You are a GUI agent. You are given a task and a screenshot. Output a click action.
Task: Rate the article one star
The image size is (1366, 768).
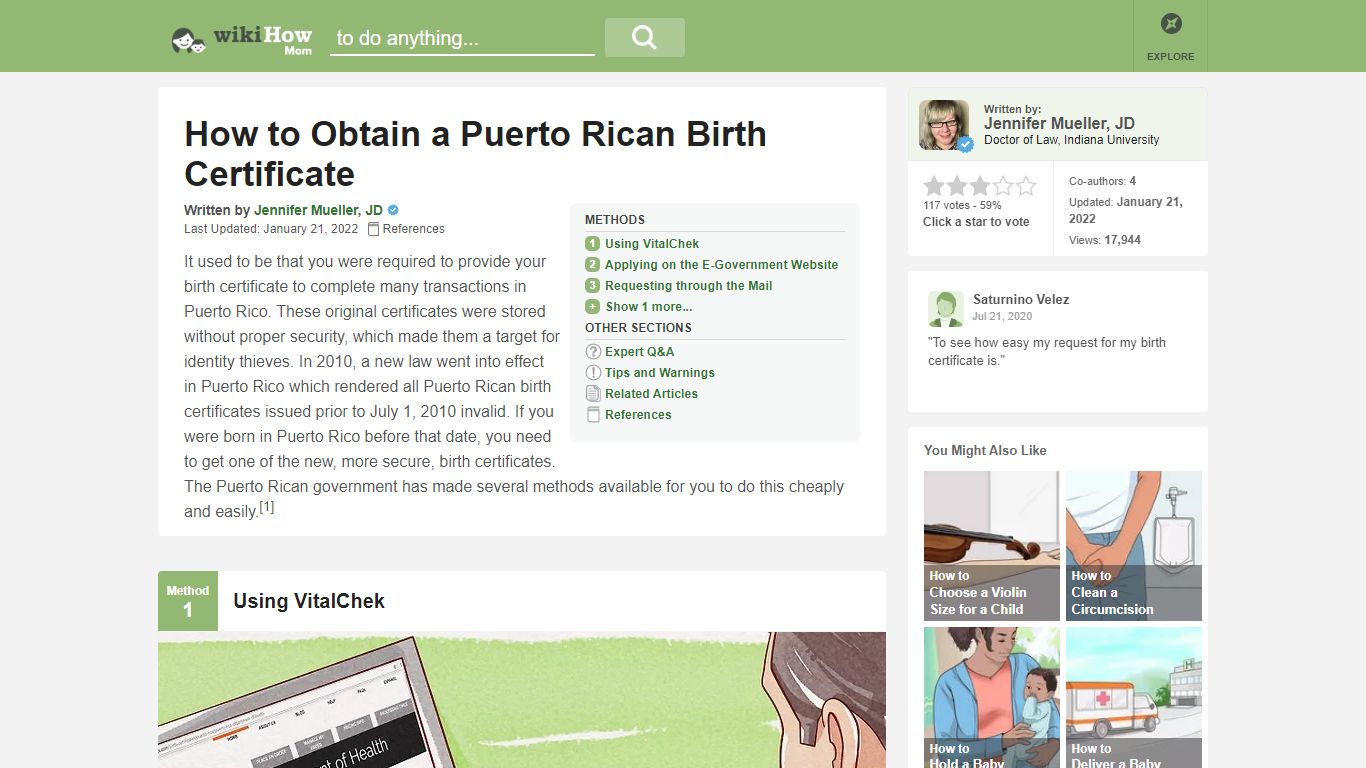(934, 186)
